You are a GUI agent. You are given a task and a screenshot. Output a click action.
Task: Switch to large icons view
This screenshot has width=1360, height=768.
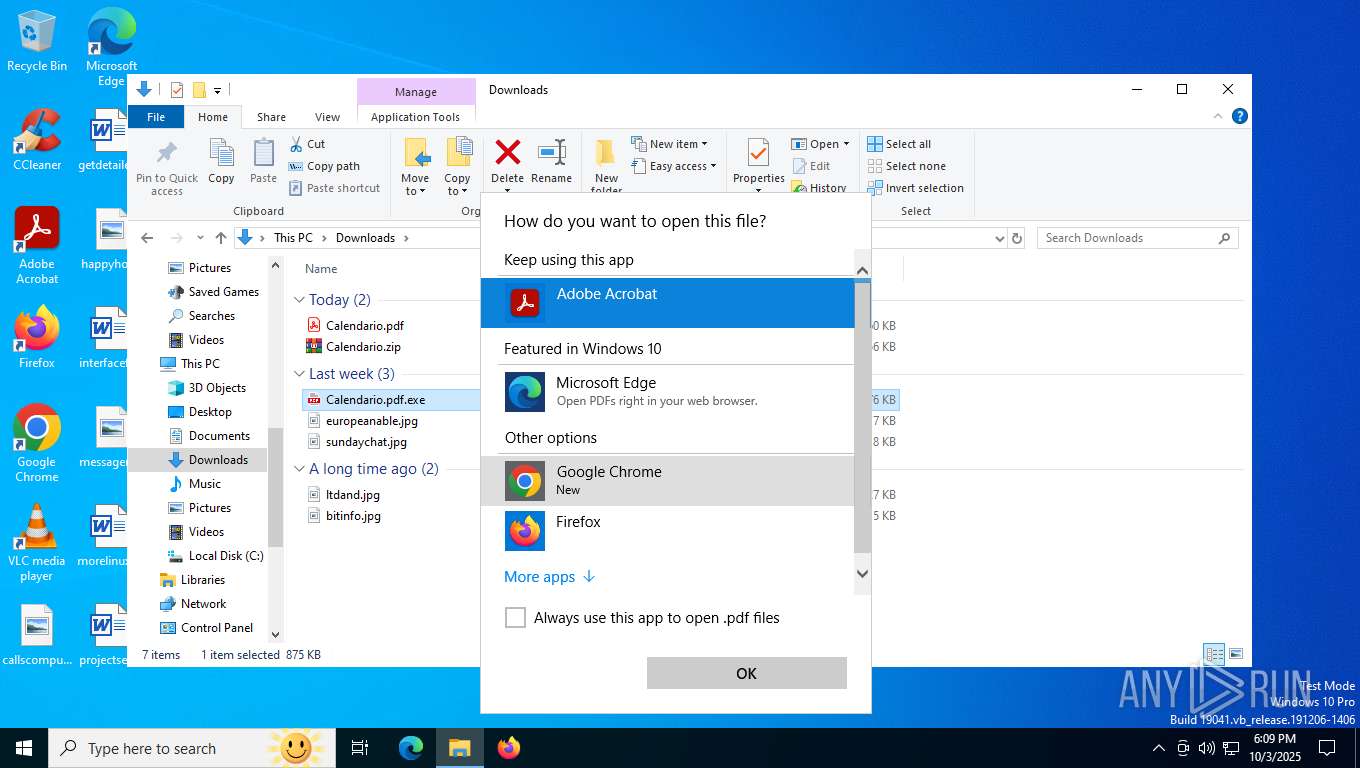(1236, 654)
